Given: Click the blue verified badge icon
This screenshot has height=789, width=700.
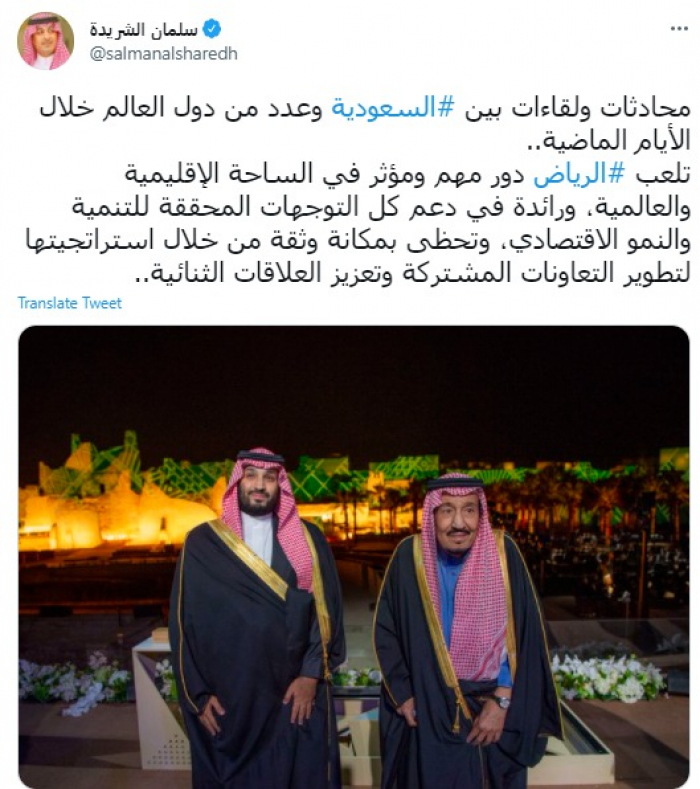Looking at the screenshot, I should (212, 30).
